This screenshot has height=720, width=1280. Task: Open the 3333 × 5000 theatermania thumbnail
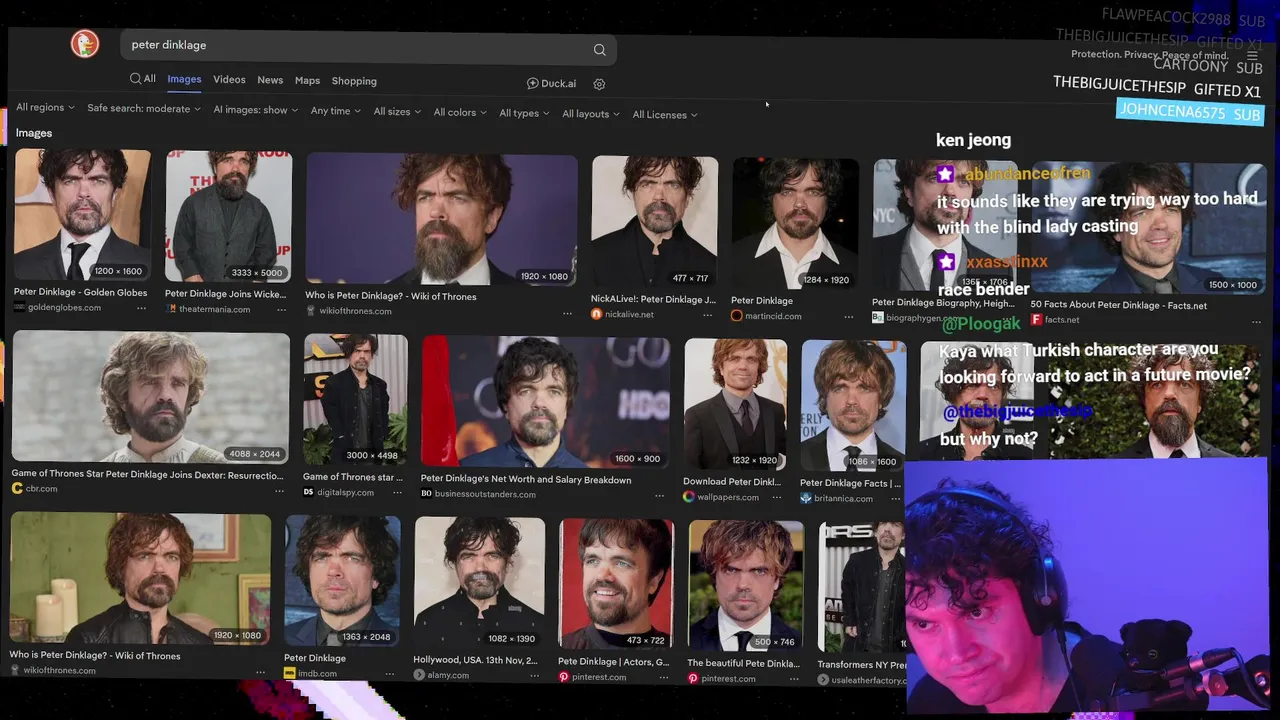[x=228, y=216]
